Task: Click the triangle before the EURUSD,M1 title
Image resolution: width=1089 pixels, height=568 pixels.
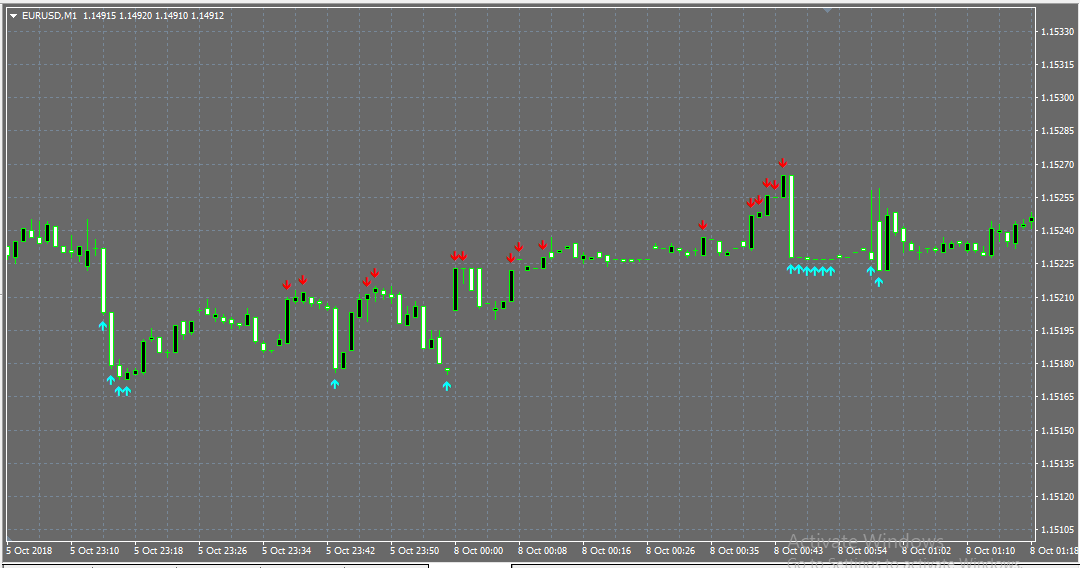Action: (x=14, y=16)
